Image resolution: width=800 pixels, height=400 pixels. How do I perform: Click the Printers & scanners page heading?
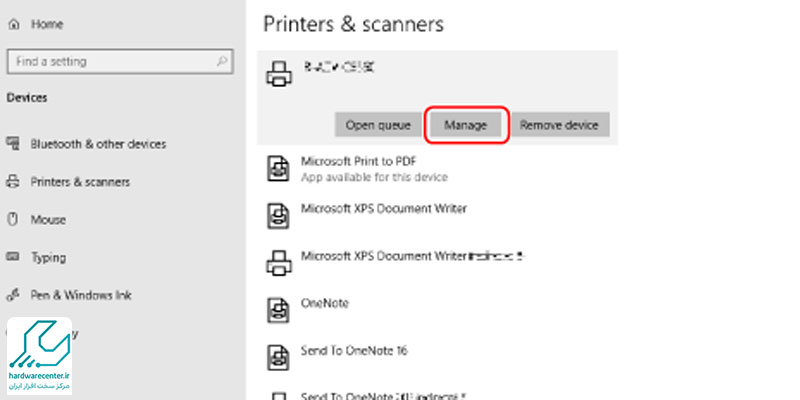(354, 24)
